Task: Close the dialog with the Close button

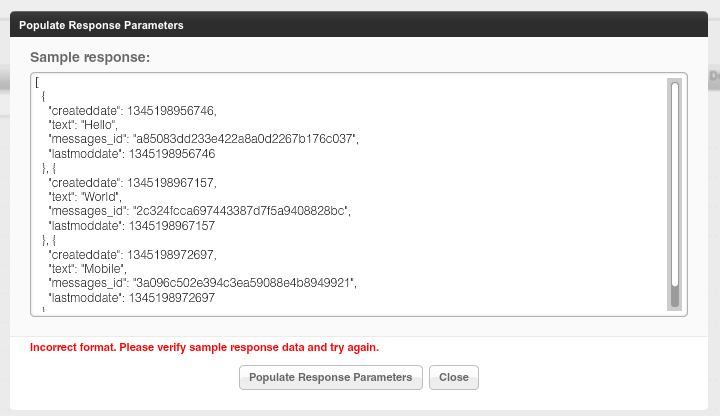Action: point(454,377)
